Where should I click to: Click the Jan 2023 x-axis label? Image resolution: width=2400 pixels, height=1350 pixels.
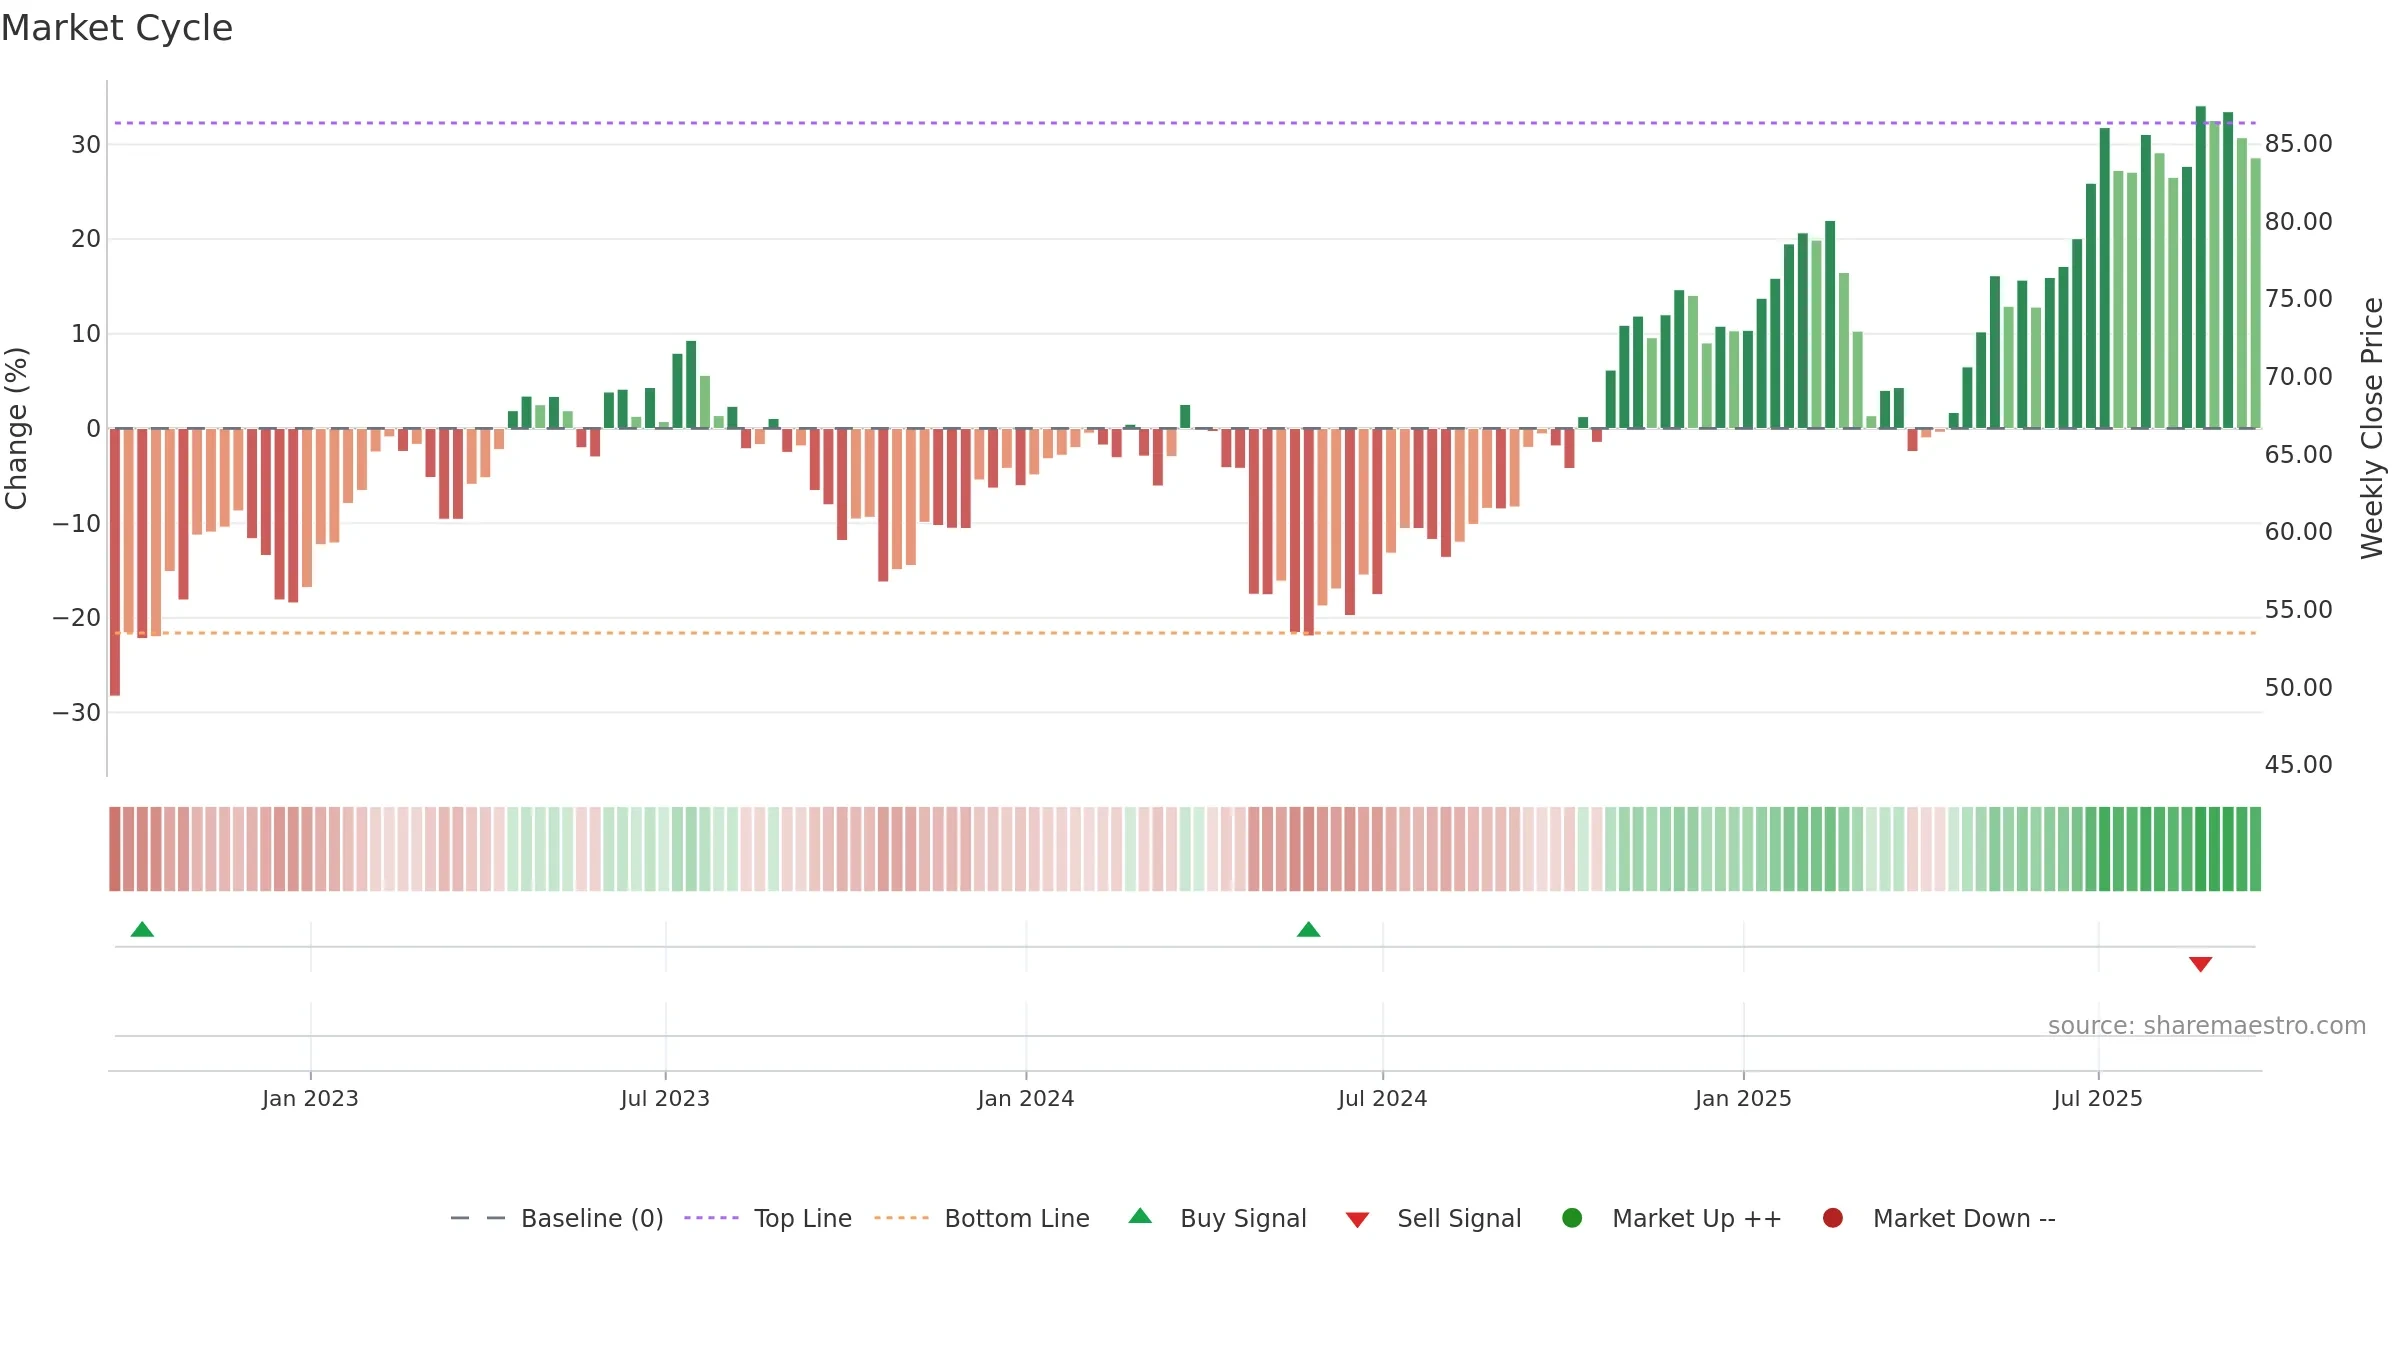tap(310, 1098)
